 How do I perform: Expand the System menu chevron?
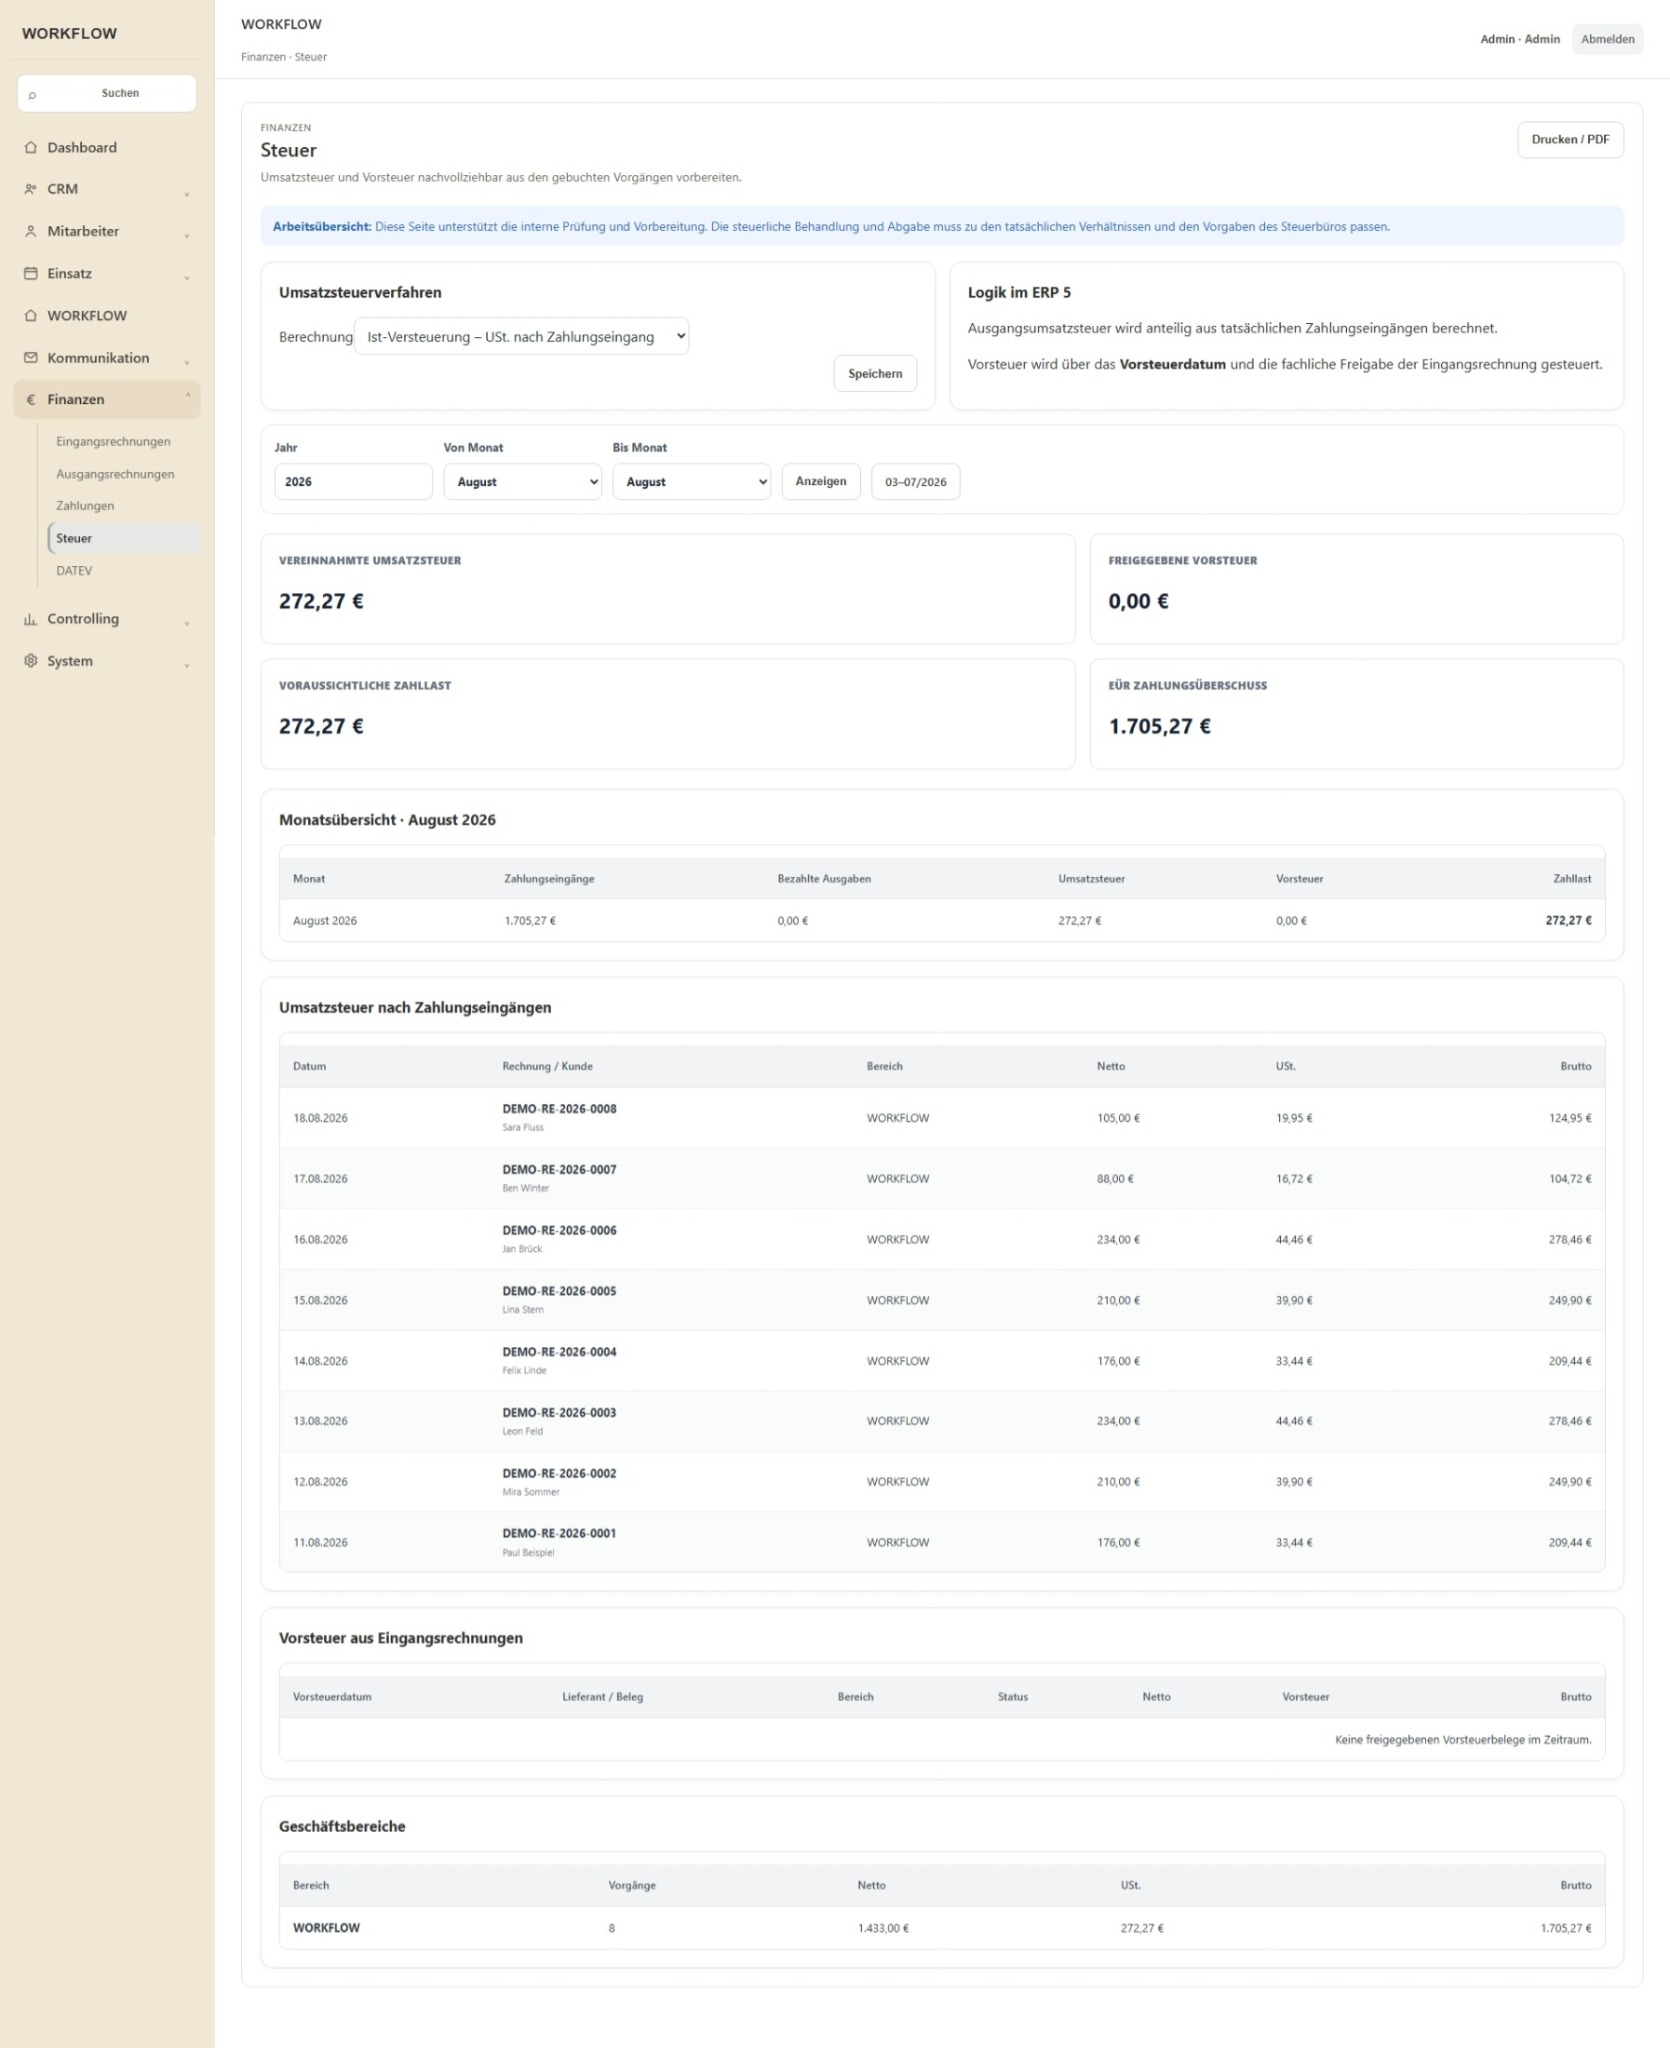point(187,666)
